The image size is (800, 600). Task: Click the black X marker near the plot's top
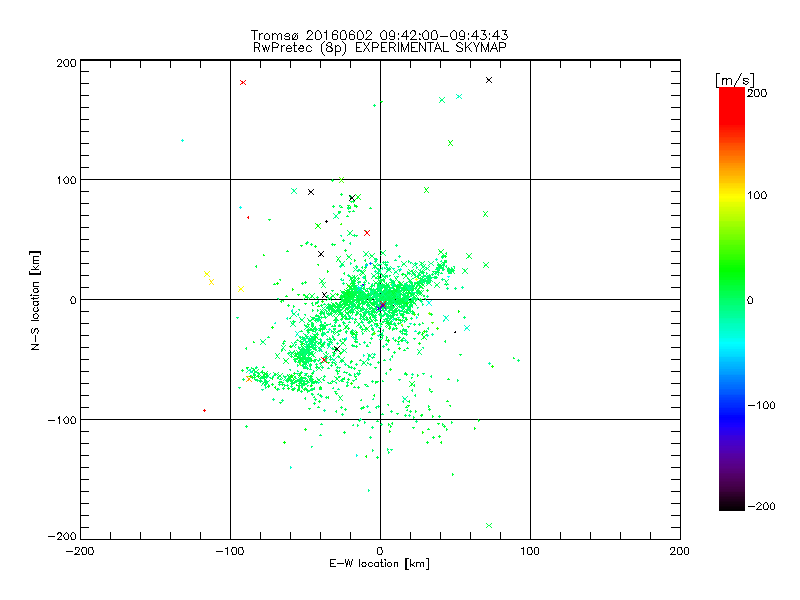(489, 80)
